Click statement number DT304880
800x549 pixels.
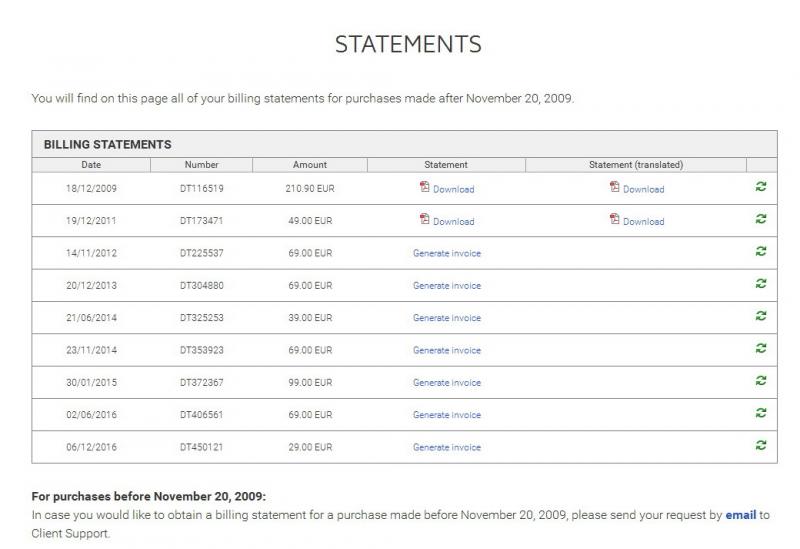(x=202, y=285)
